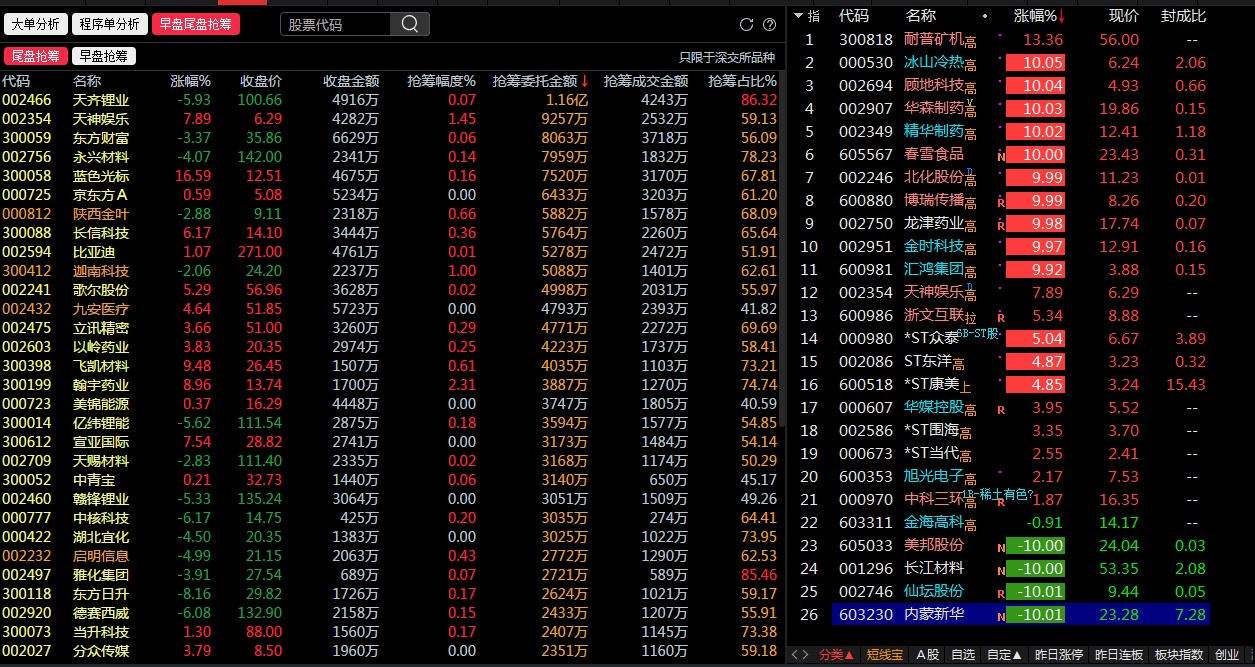Click the N marker on 美邦股份 row
This screenshot has width=1255, height=667.
click(x=1001, y=548)
